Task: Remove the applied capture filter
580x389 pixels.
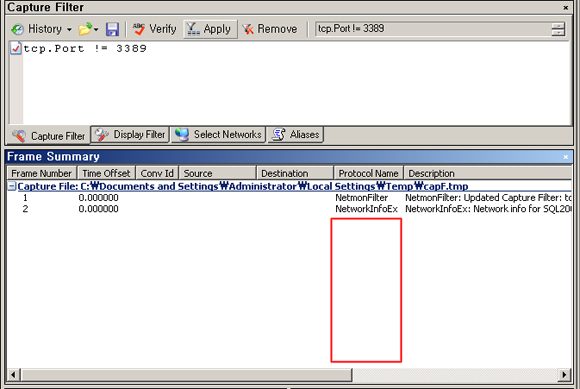Action: point(270,29)
